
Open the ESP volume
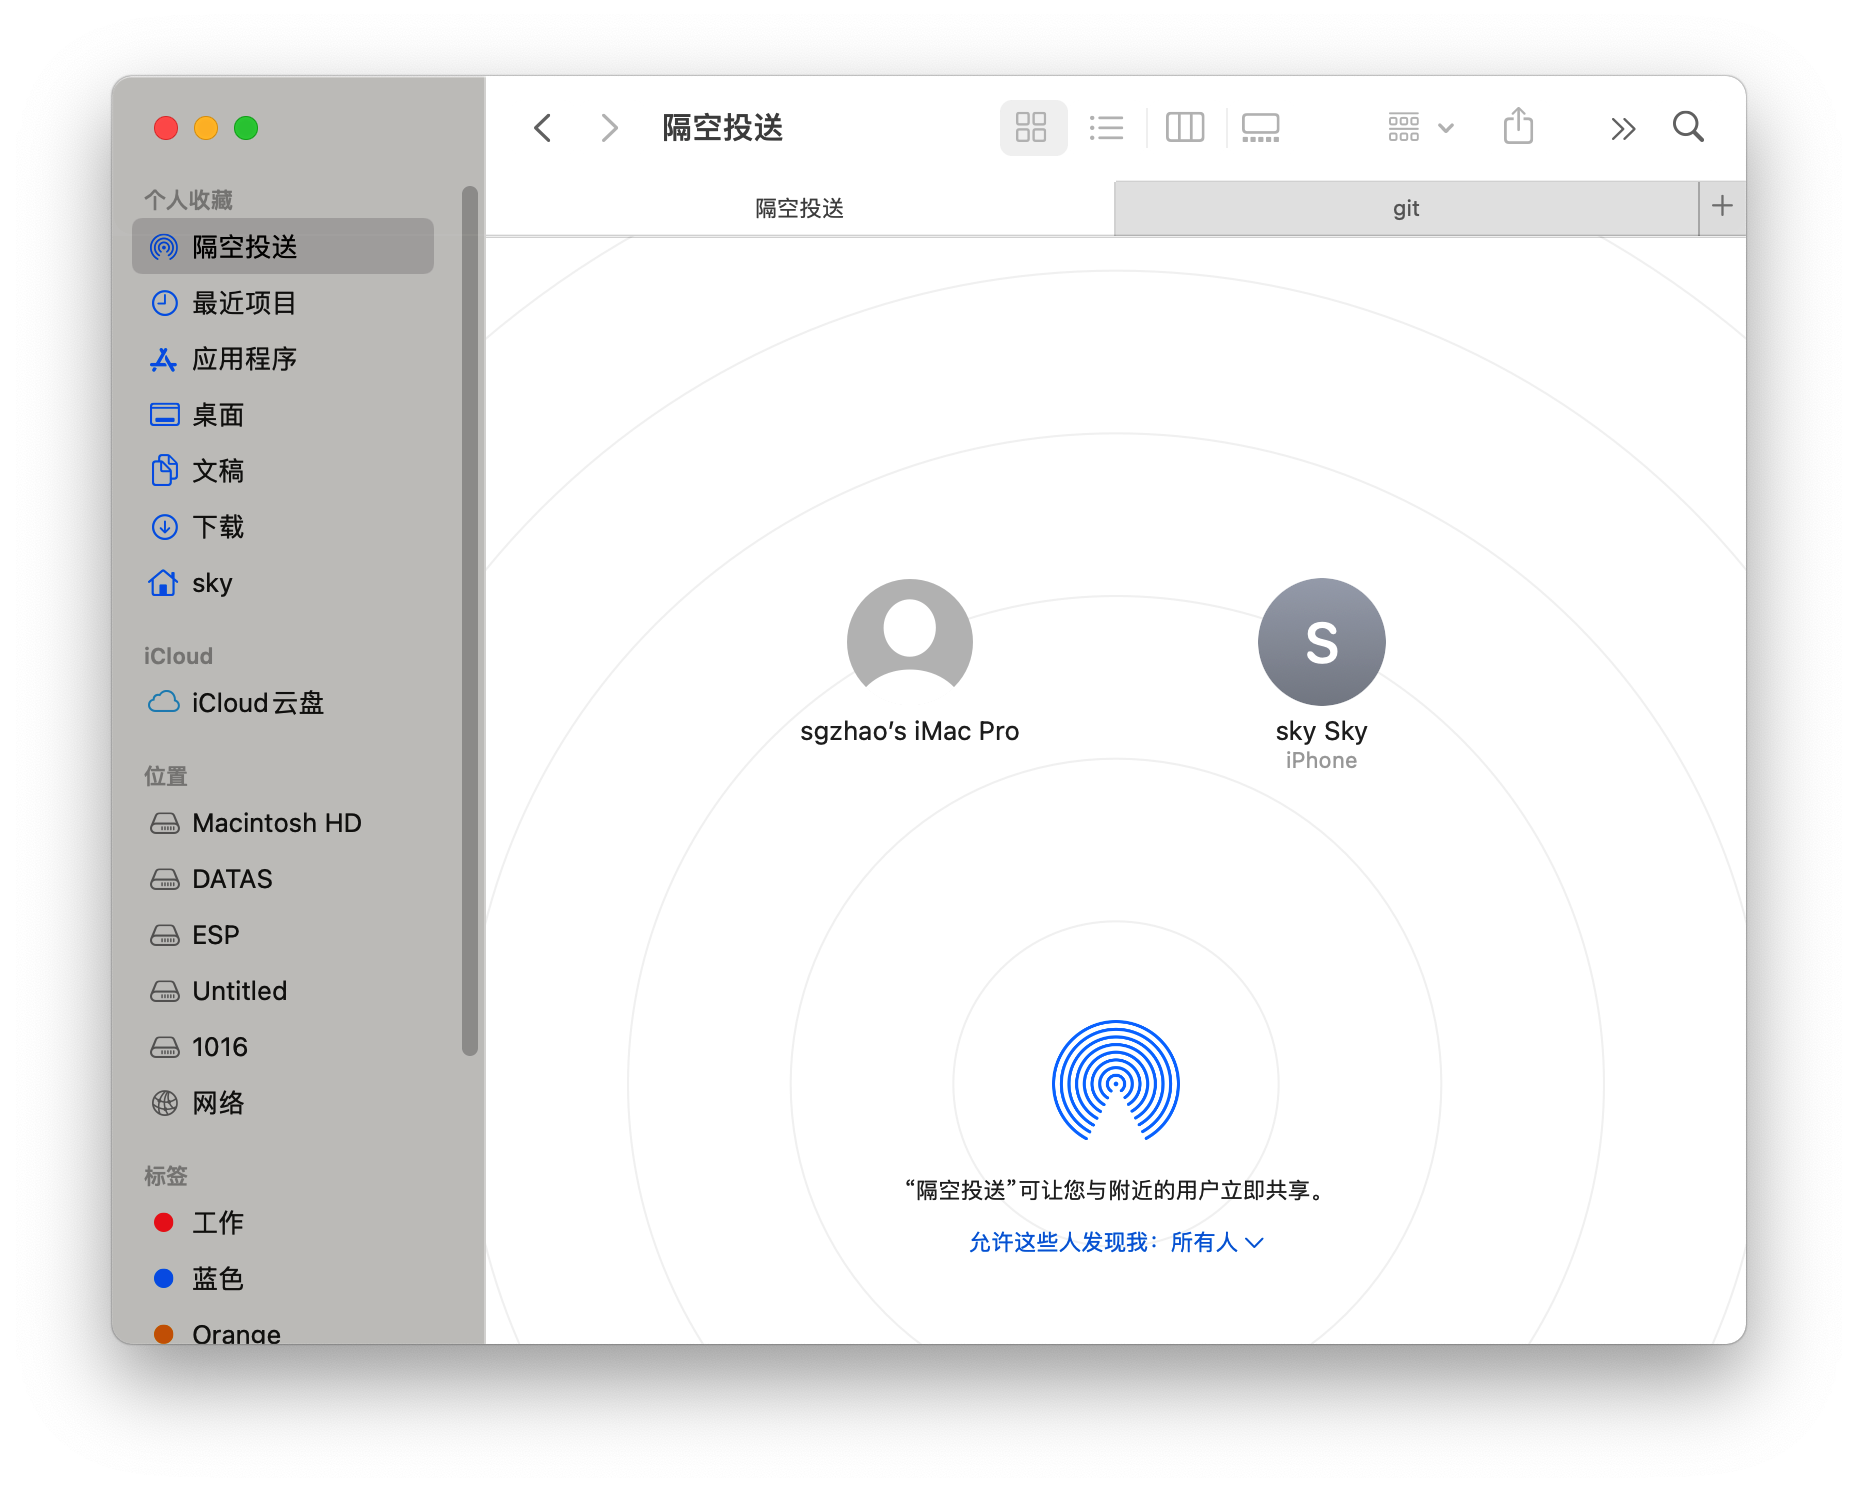pos(283,934)
